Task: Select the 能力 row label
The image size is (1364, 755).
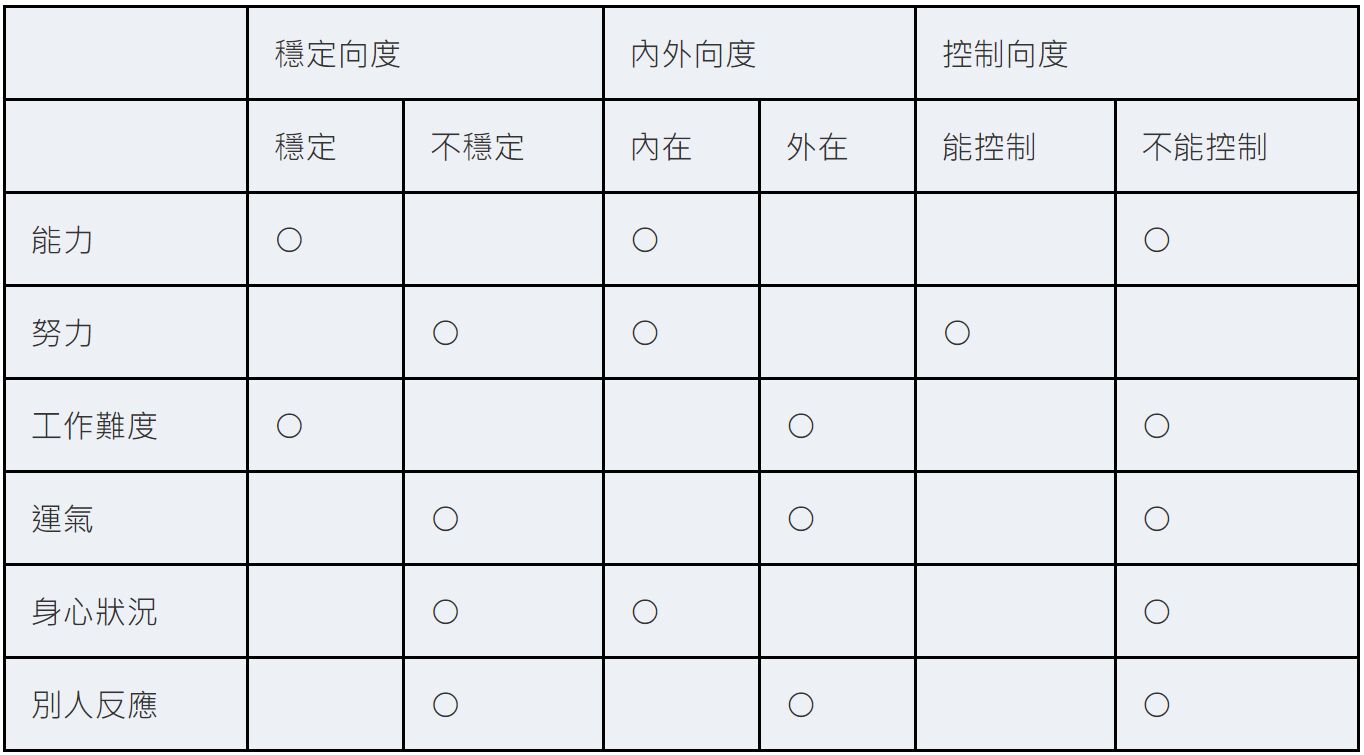Action: (63, 240)
